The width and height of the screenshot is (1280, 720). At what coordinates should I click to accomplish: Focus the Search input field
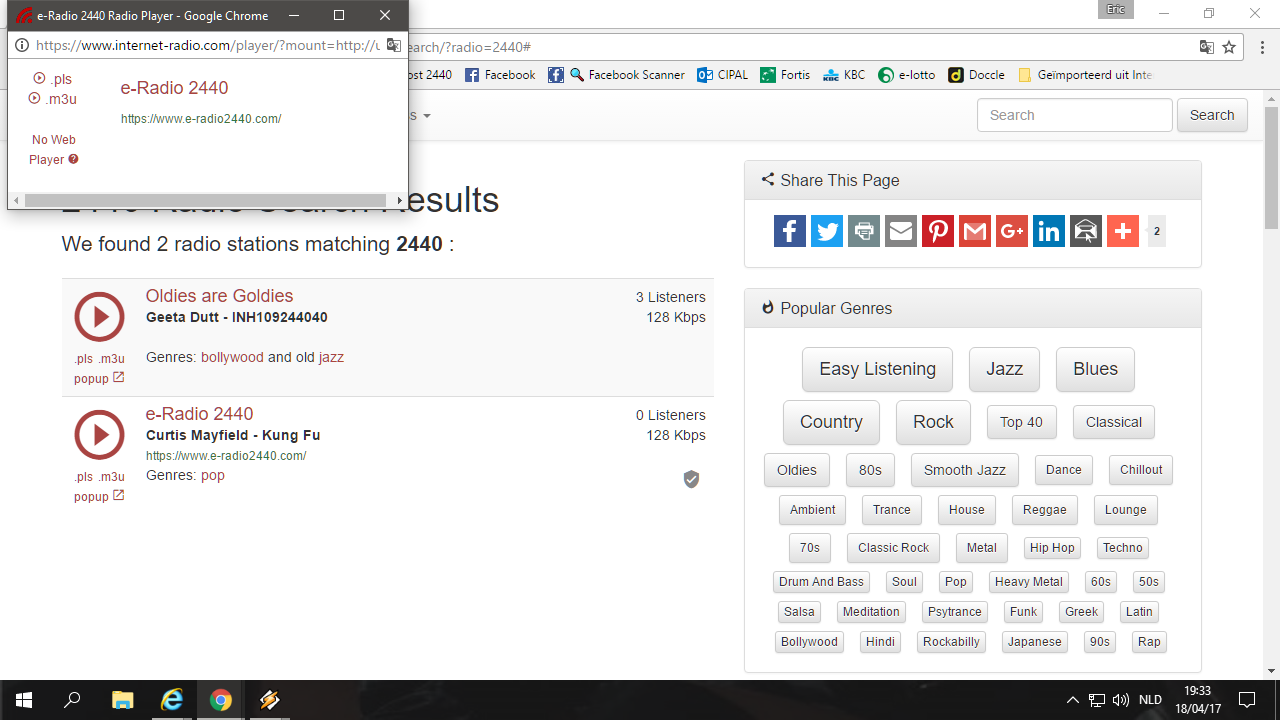(x=1074, y=115)
